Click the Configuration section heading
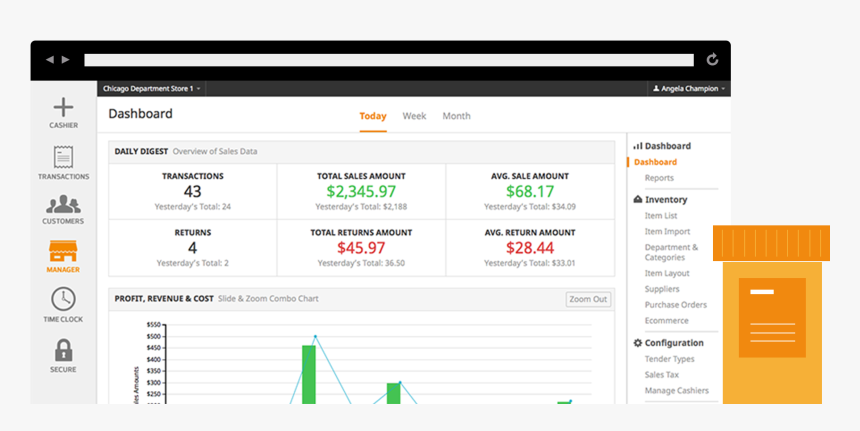 [x=674, y=343]
